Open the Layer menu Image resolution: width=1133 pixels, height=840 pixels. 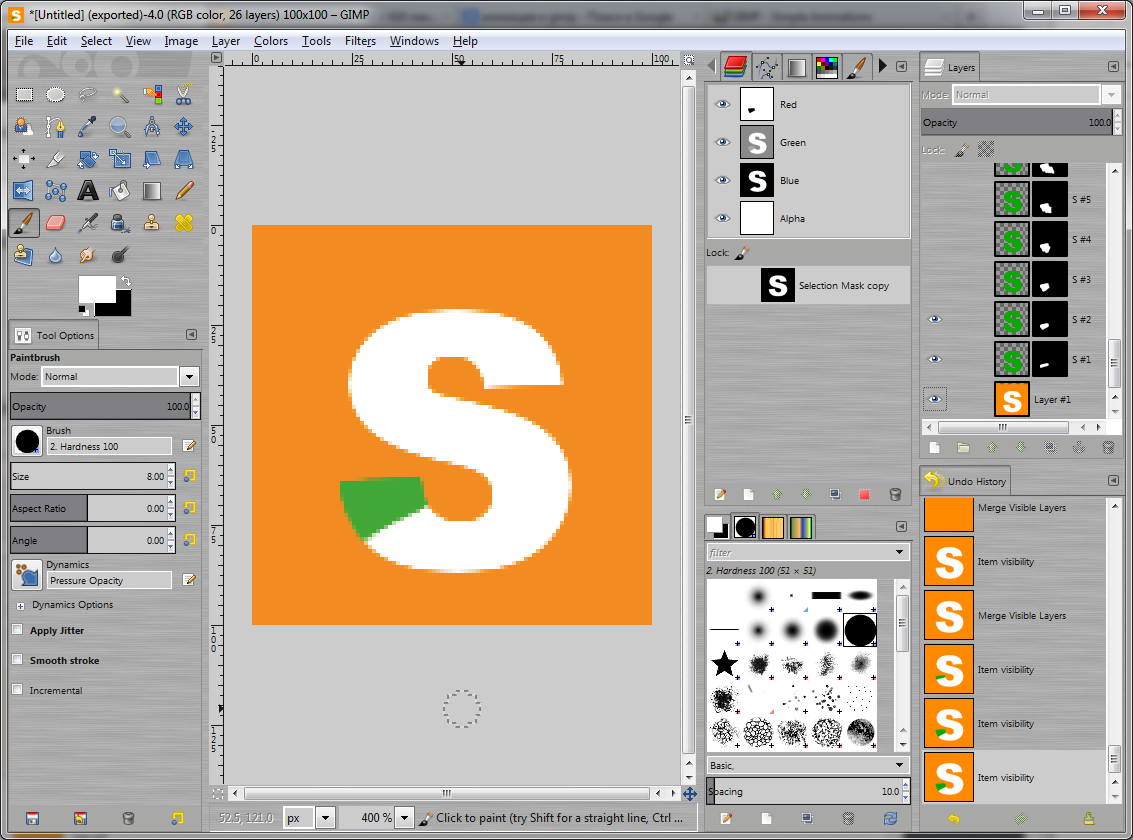[225, 41]
